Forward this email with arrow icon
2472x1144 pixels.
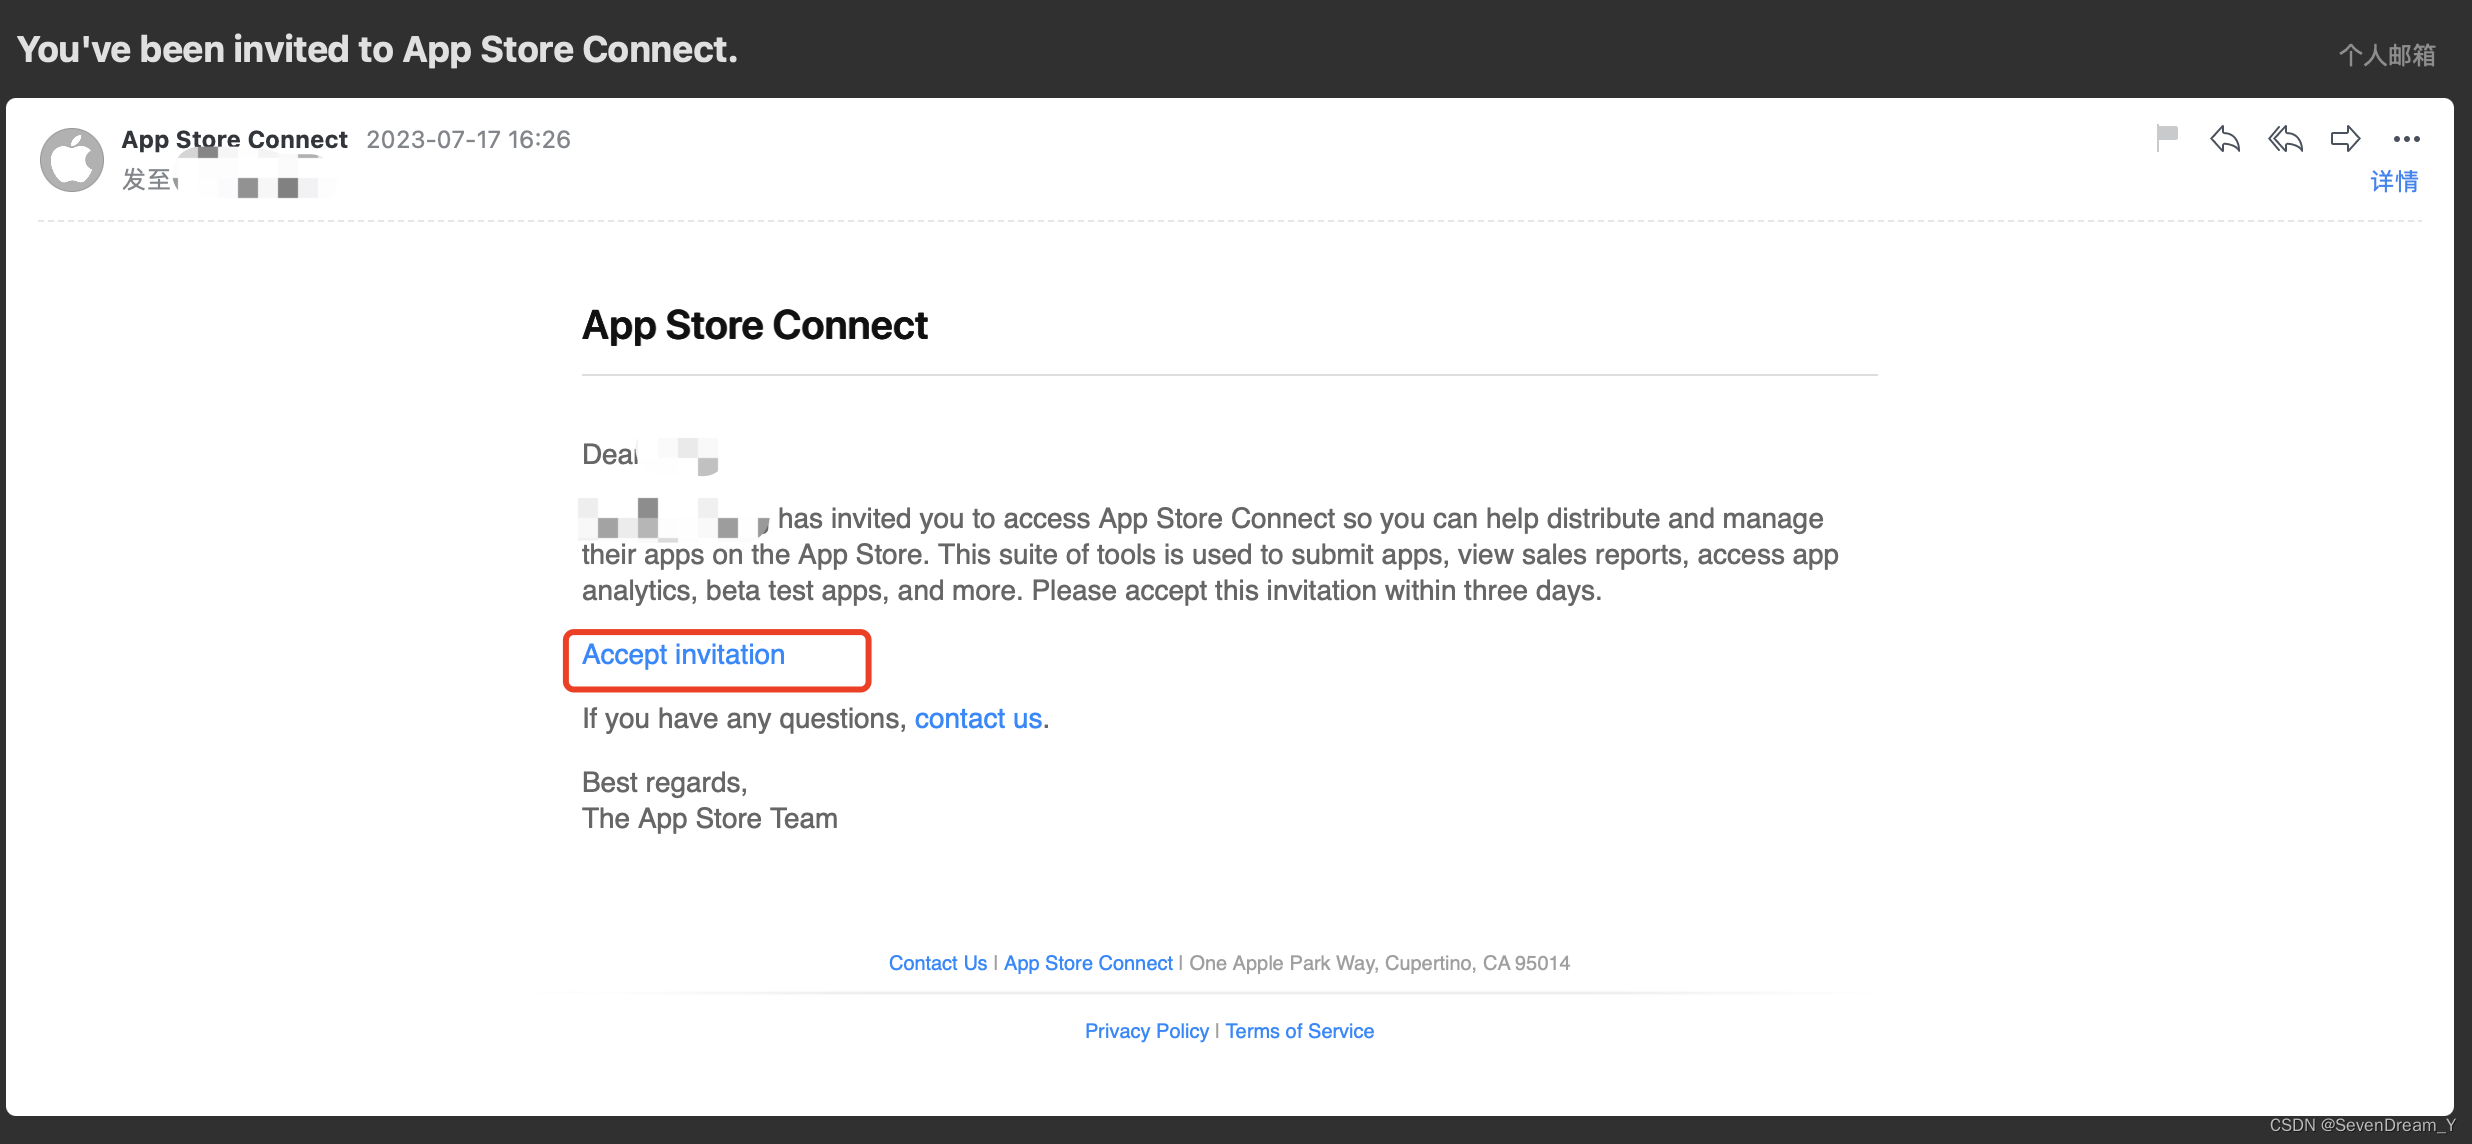click(x=2345, y=139)
